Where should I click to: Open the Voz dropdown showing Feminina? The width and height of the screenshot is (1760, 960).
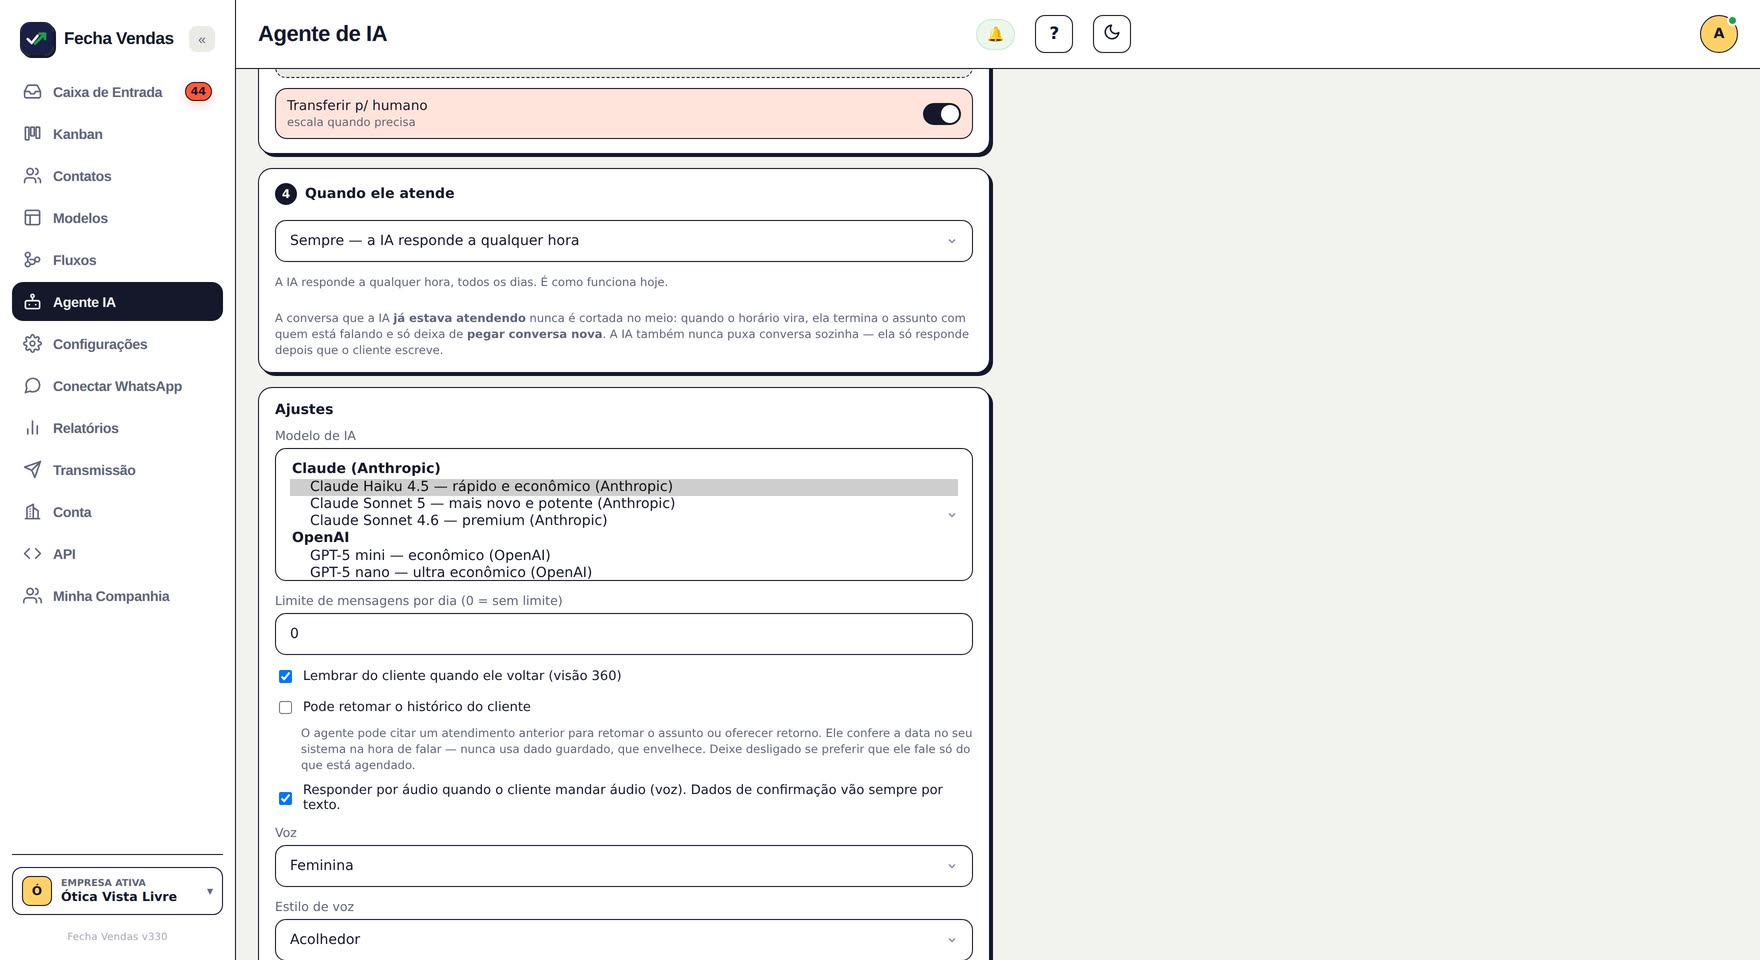coord(624,866)
